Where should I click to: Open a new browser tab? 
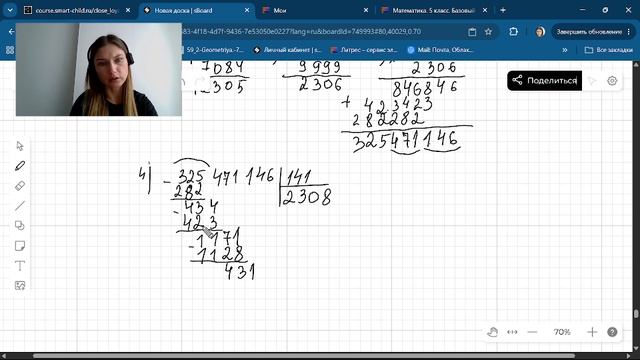(x=503, y=10)
